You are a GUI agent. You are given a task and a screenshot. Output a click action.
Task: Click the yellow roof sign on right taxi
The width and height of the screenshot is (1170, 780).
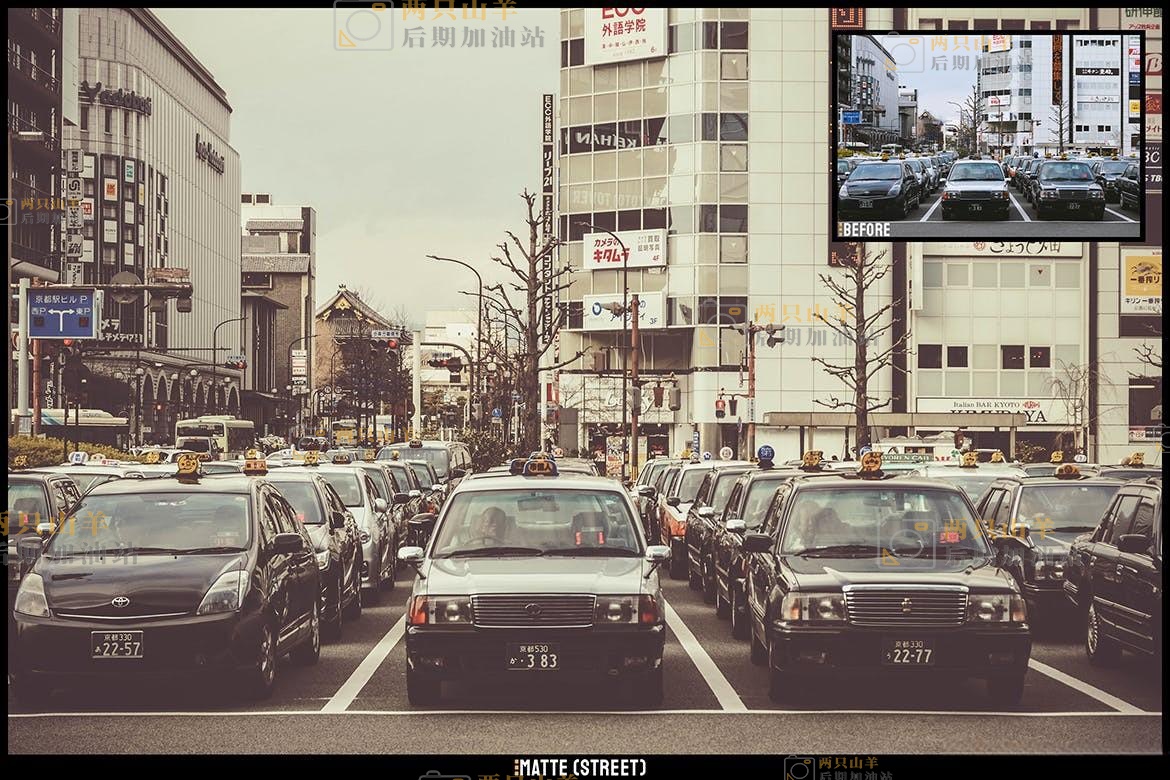coord(871,463)
